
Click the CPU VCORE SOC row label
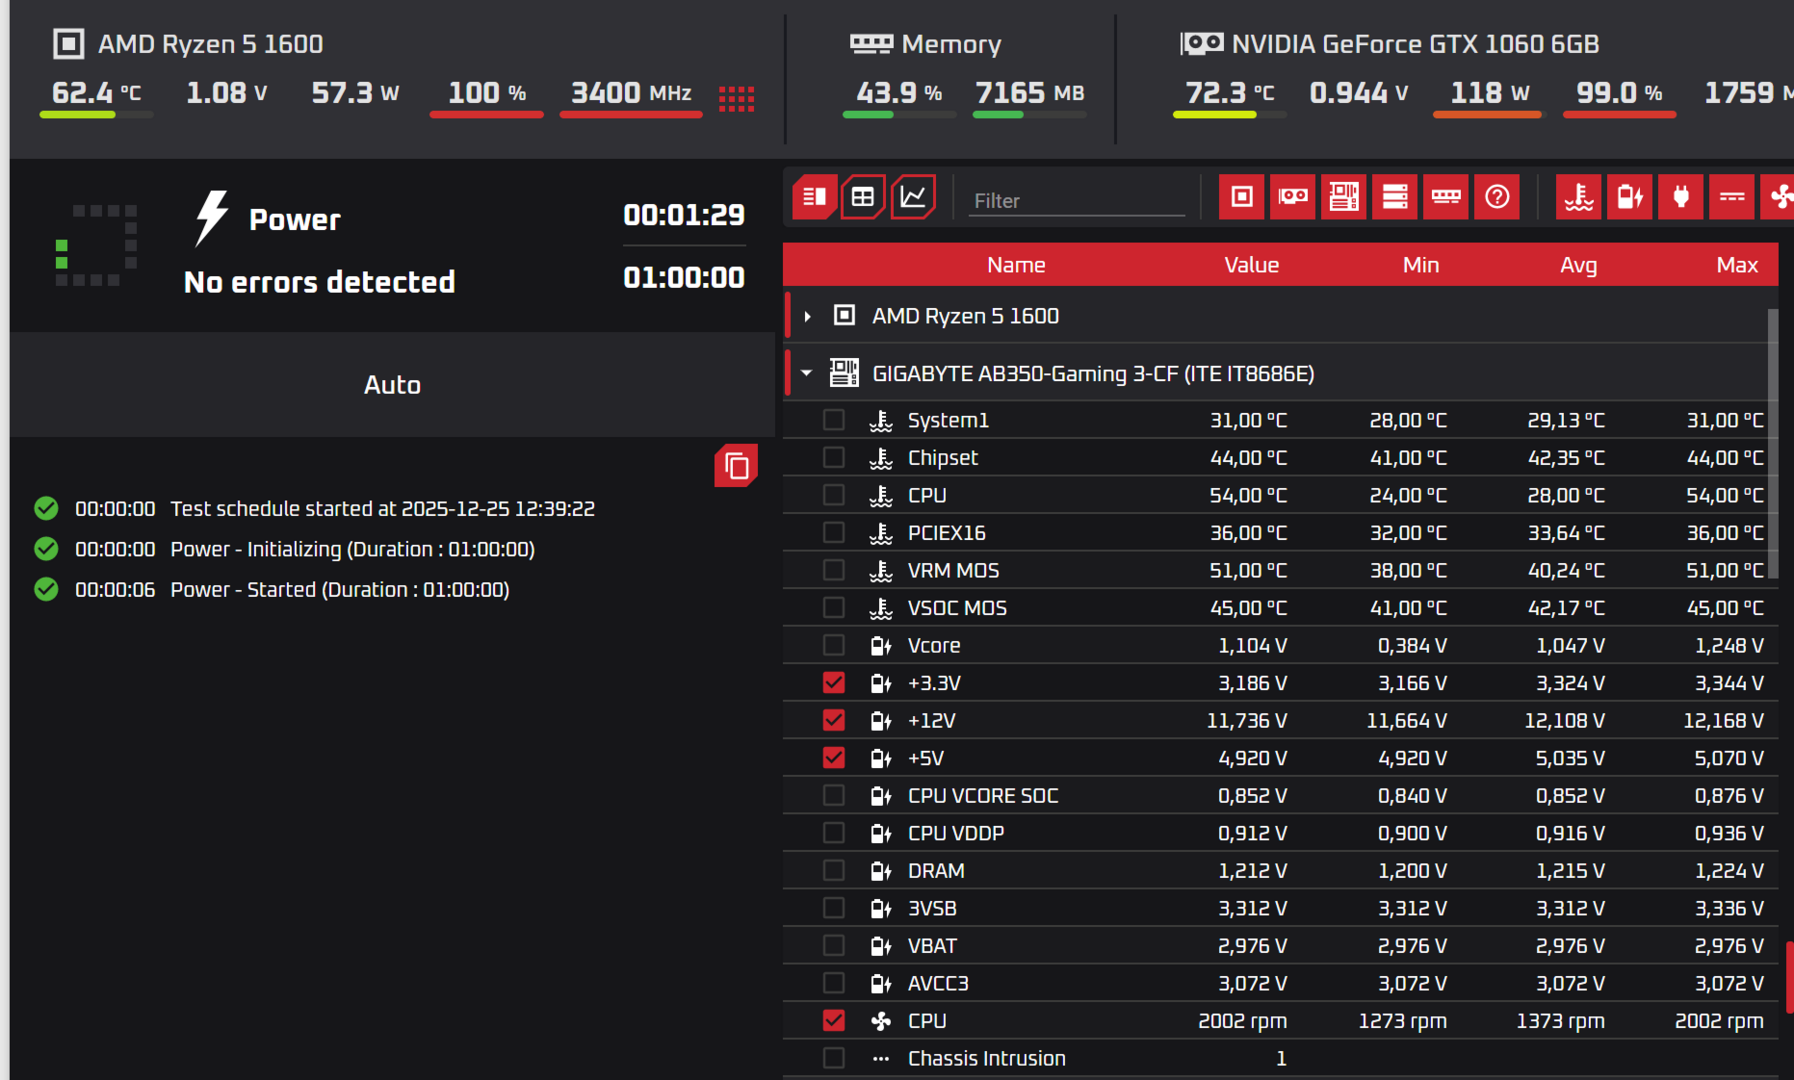(x=983, y=796)
